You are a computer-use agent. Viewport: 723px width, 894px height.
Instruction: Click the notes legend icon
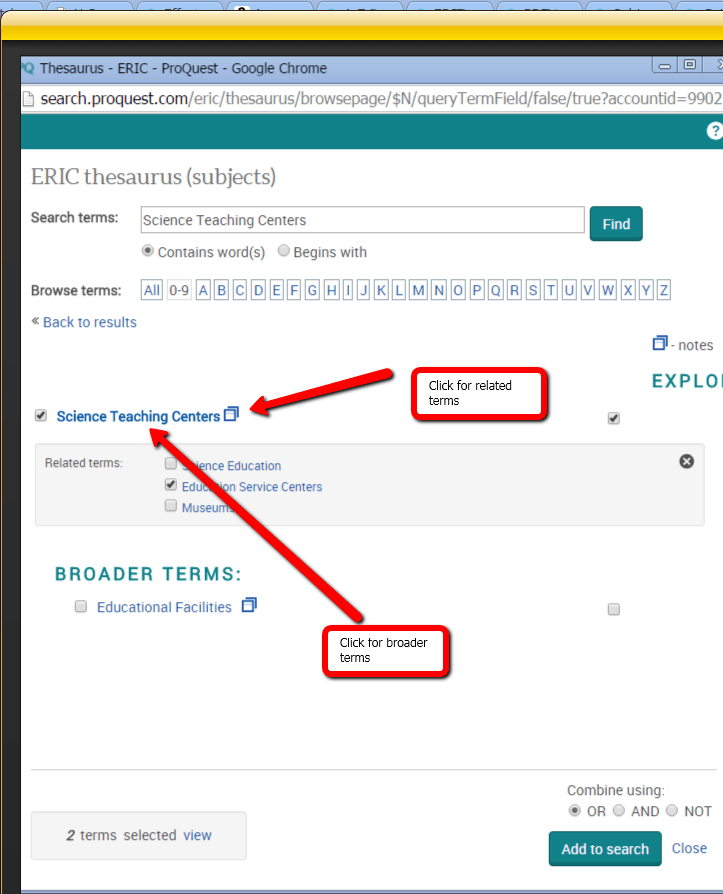pos(660,343)
